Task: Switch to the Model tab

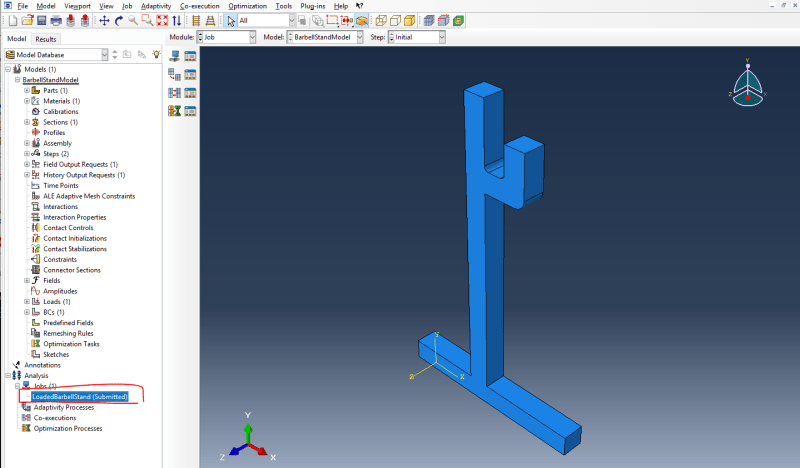Action: pos(16,39)
